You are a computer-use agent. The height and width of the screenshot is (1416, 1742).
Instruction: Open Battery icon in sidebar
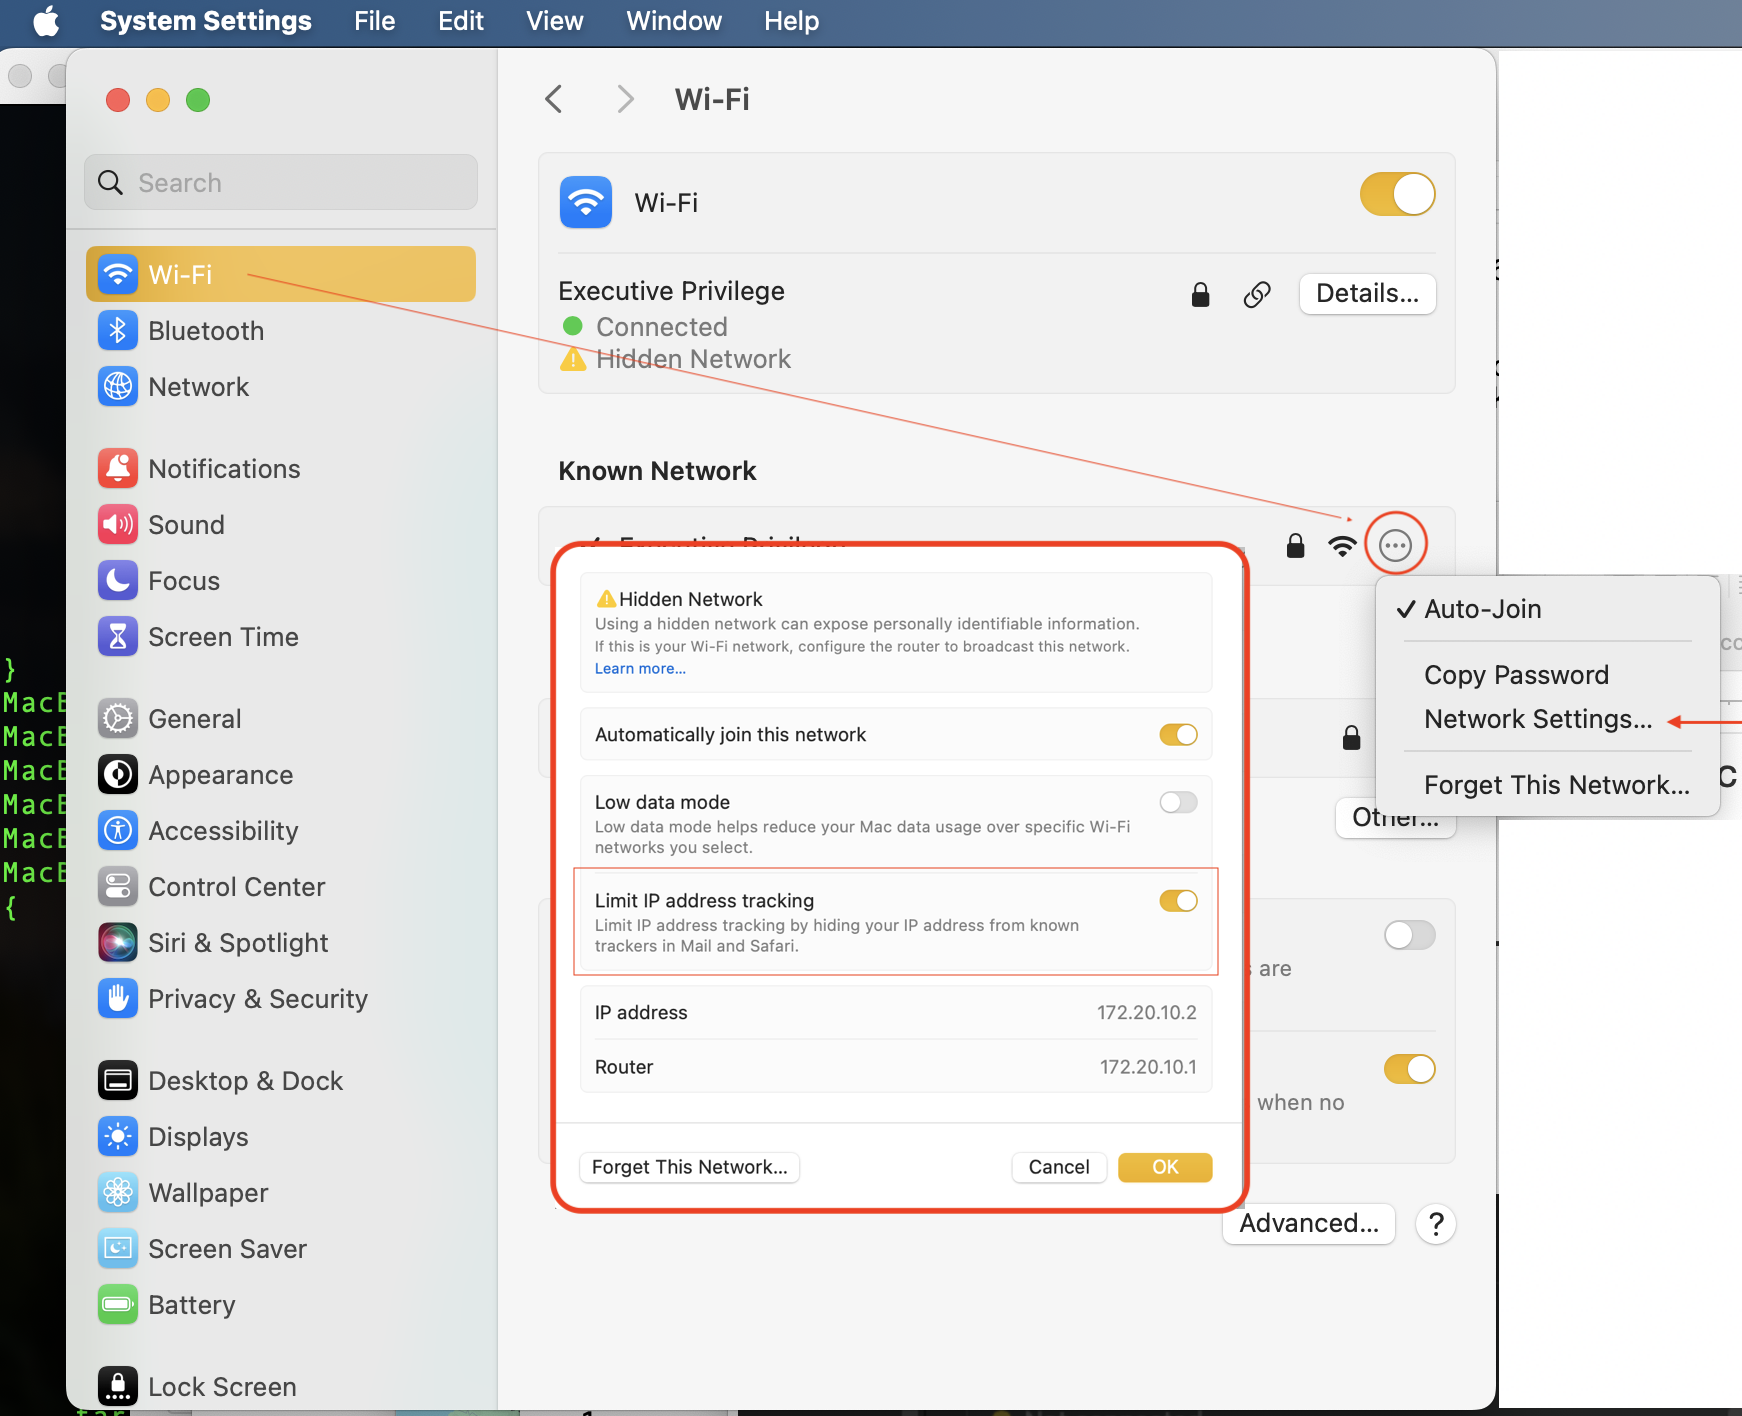pyautogui.click(x=118, y=1304)
